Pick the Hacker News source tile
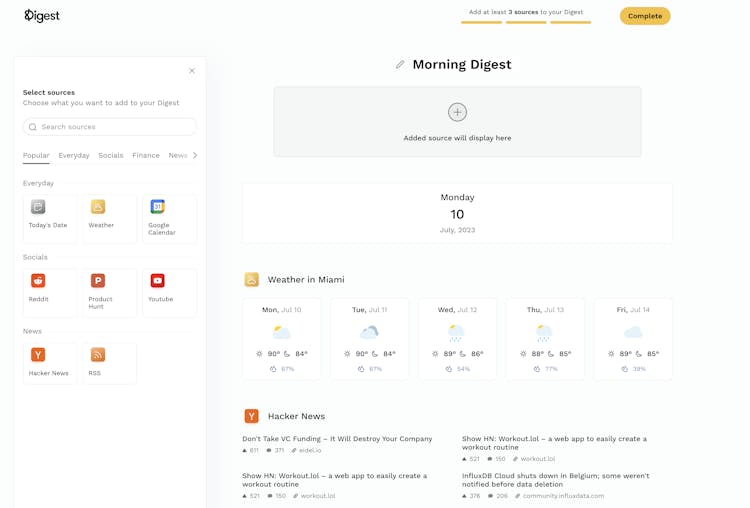750x508 pixels. 49,362
